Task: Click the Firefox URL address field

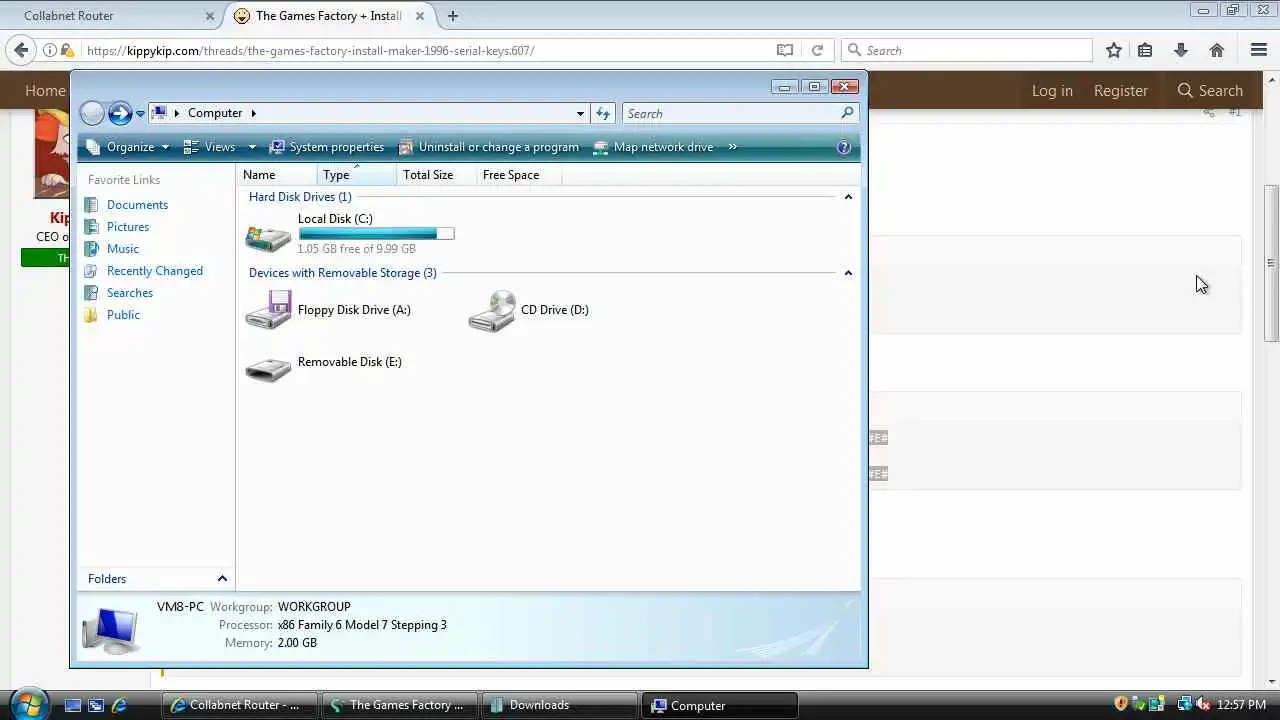Action: pyautogui.click(x=428, y=50)
